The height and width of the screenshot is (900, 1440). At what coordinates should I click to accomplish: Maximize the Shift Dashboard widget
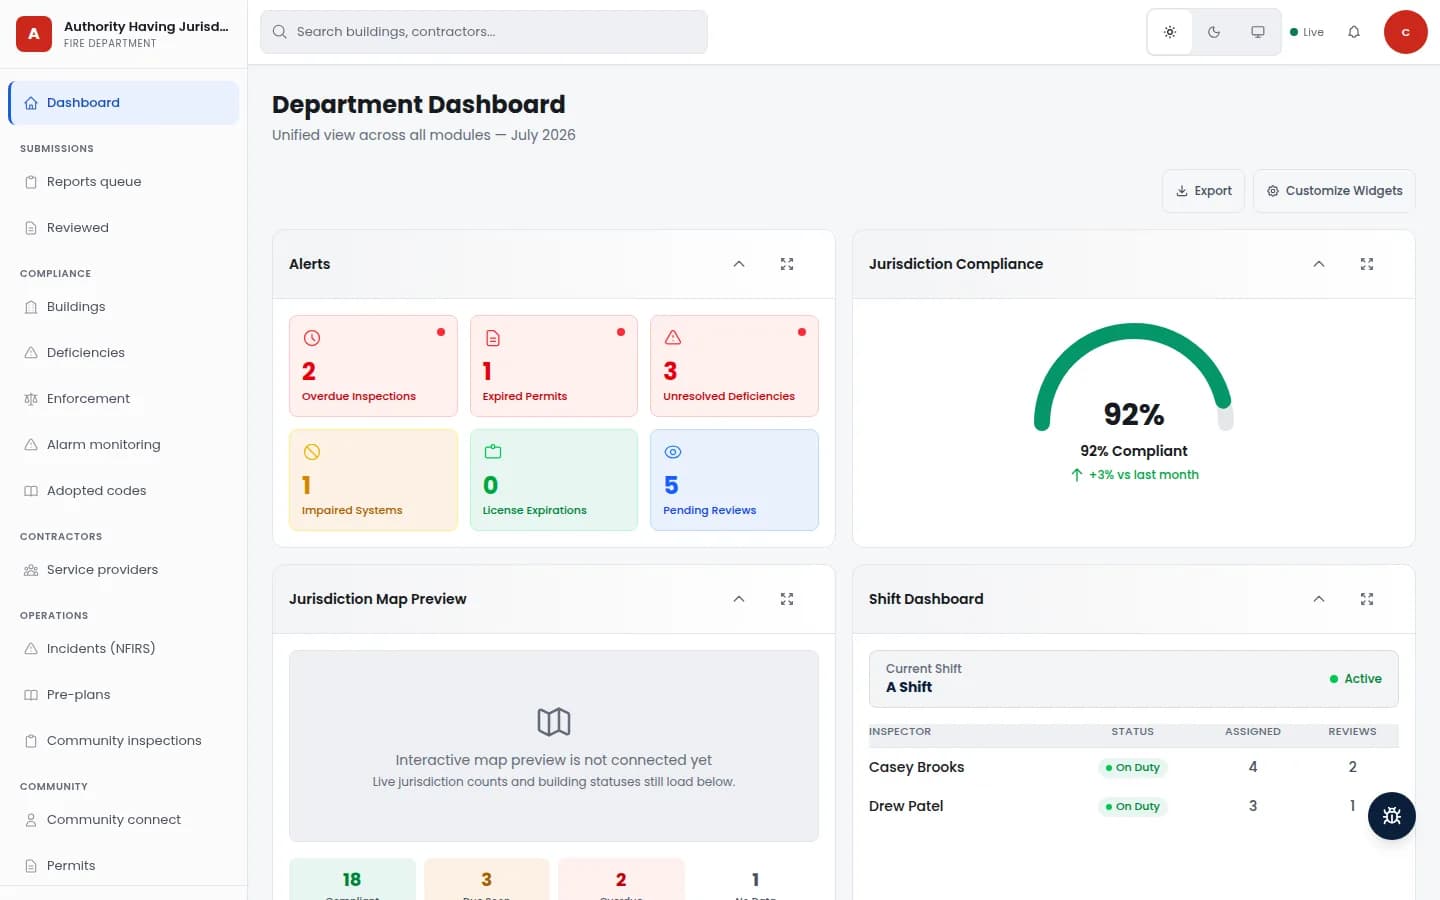[1367, 599]
